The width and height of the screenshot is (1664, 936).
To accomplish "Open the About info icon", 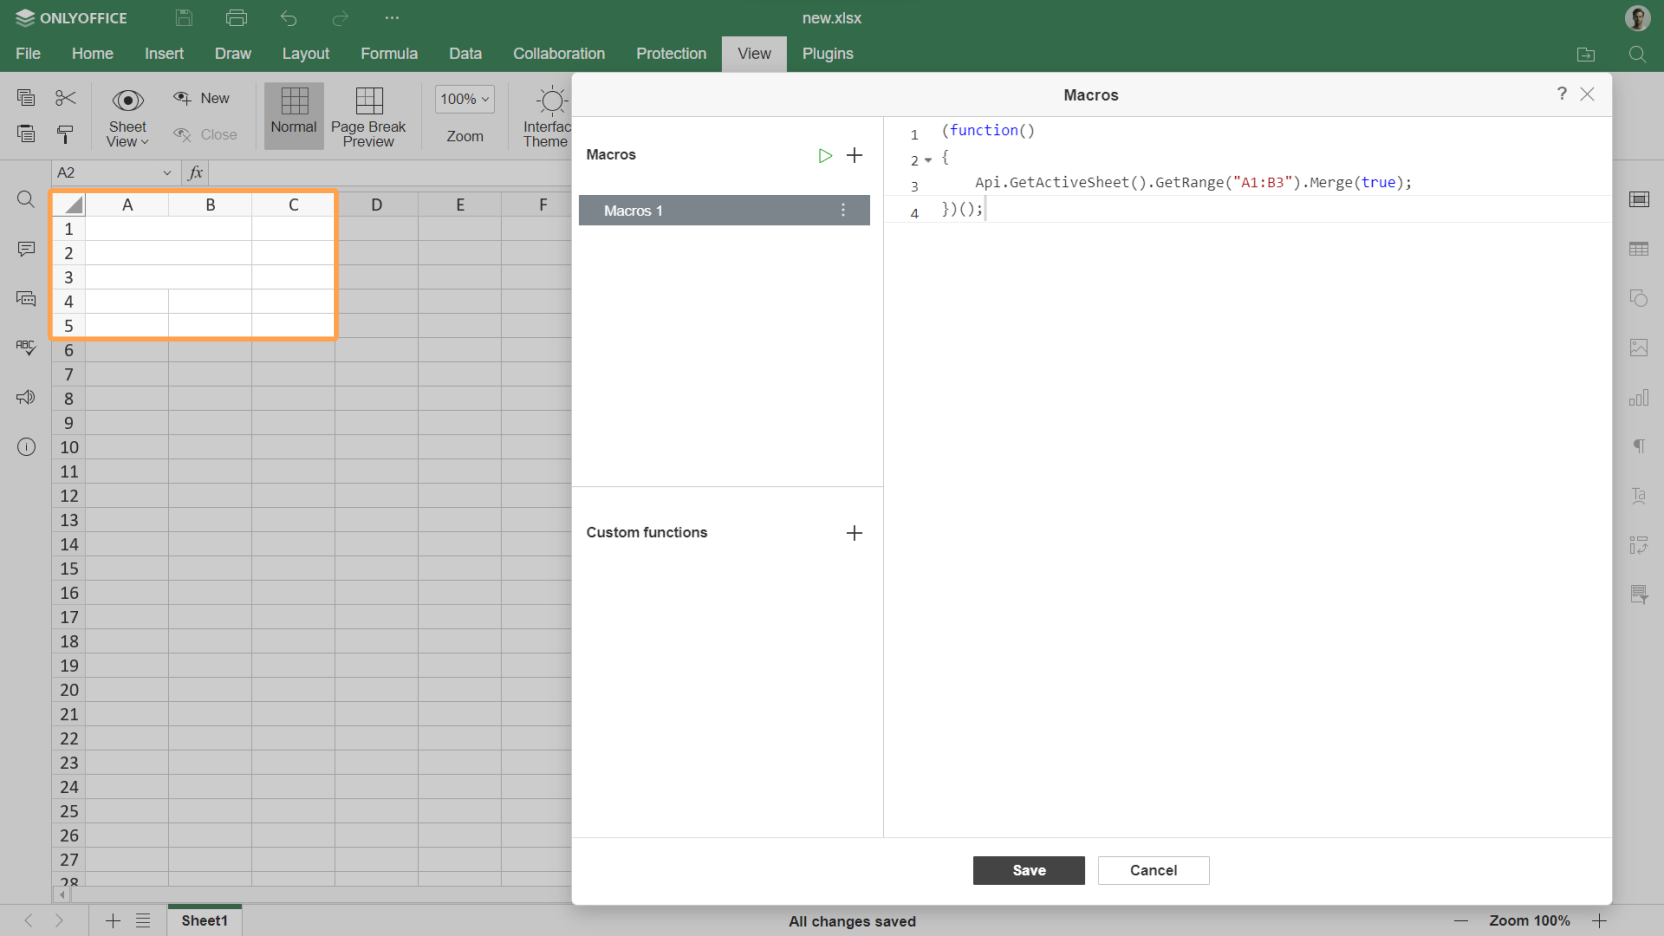I will 26,447.
